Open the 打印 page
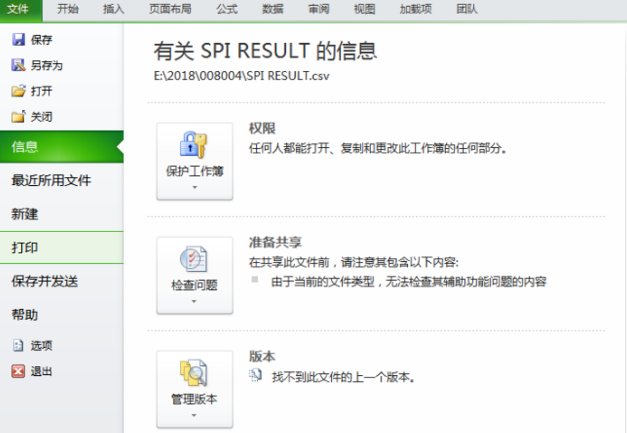Screen dimensions: 627x433 coord(62,247)
